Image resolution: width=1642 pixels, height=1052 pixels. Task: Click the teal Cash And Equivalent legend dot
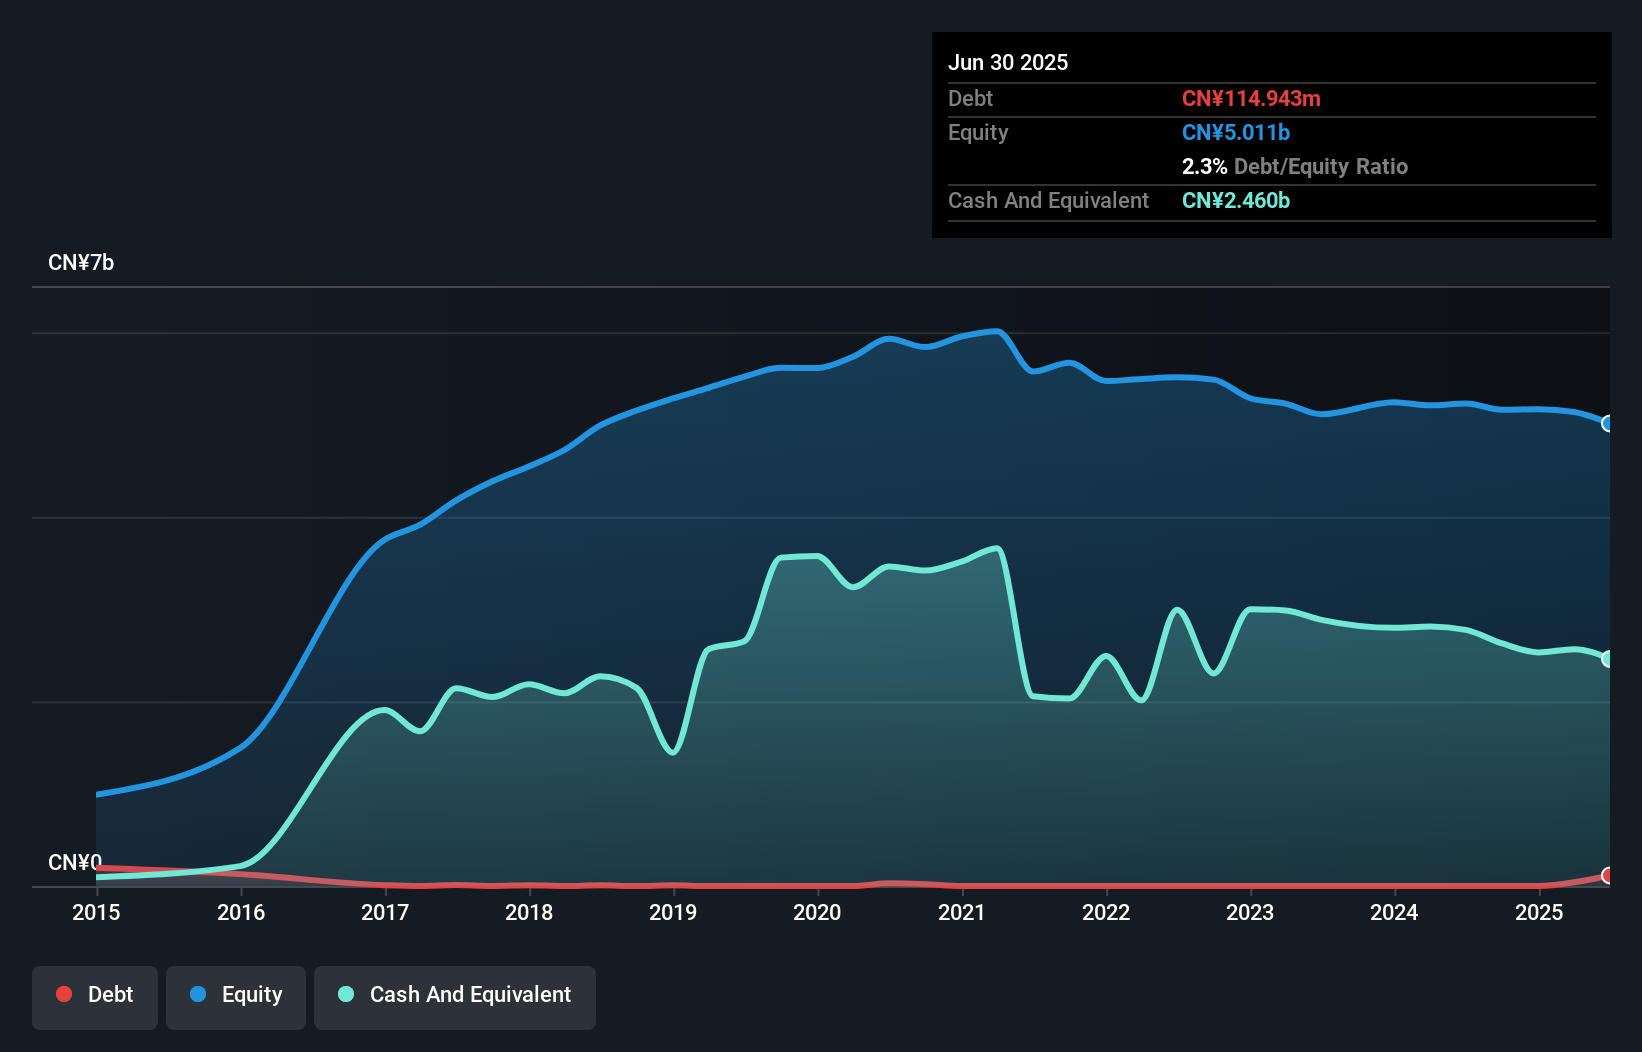[346, 994]
